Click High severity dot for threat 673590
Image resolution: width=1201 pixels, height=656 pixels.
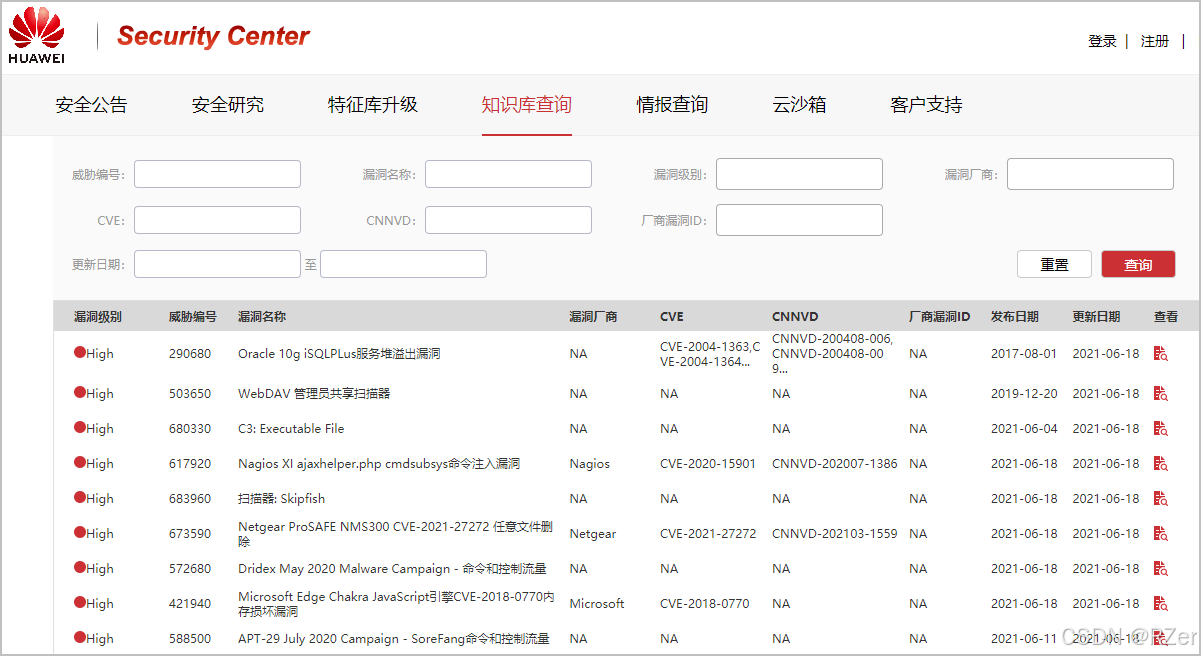point(80,533)
